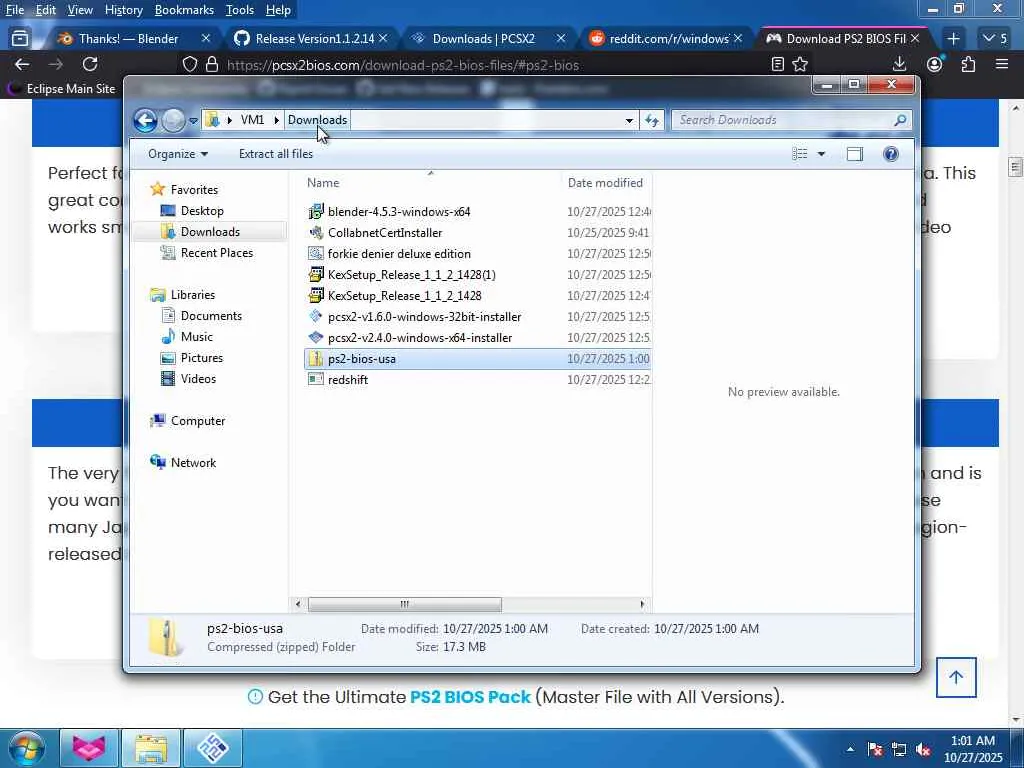Viewport: 1024px width, 768px height.
Task: Click file list scroll right arrow
Action: coord(642,604)
